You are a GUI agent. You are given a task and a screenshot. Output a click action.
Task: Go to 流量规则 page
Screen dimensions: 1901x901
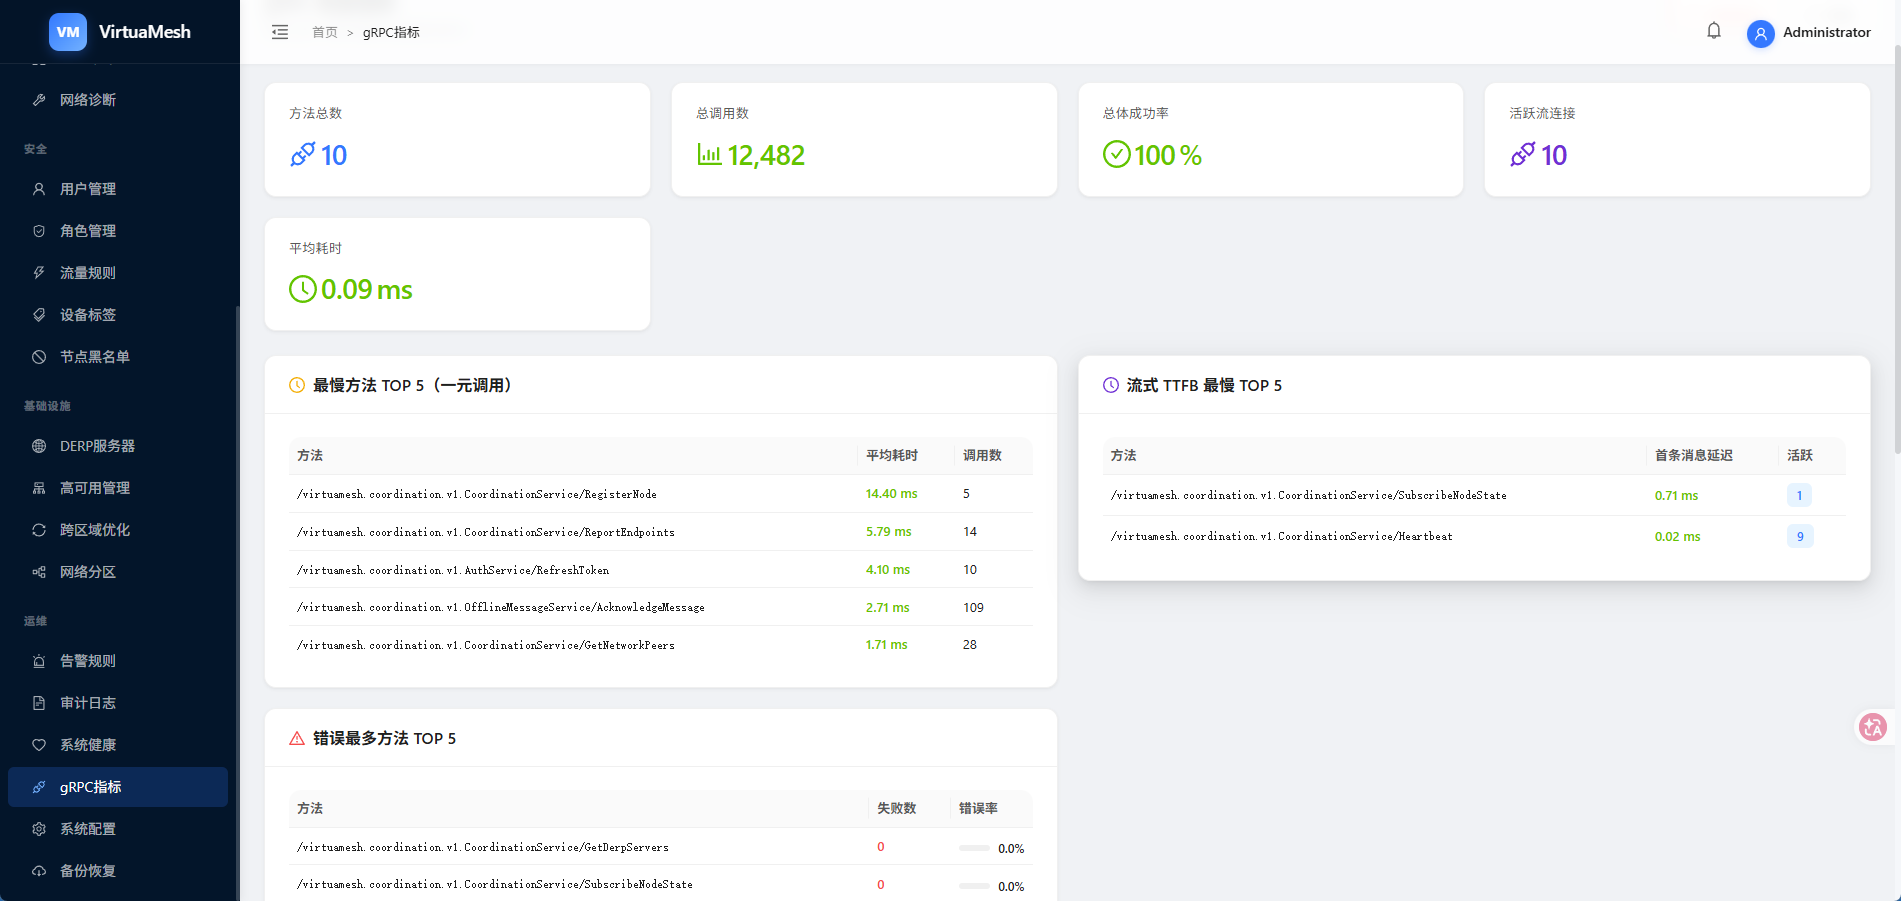coord(118,273)
